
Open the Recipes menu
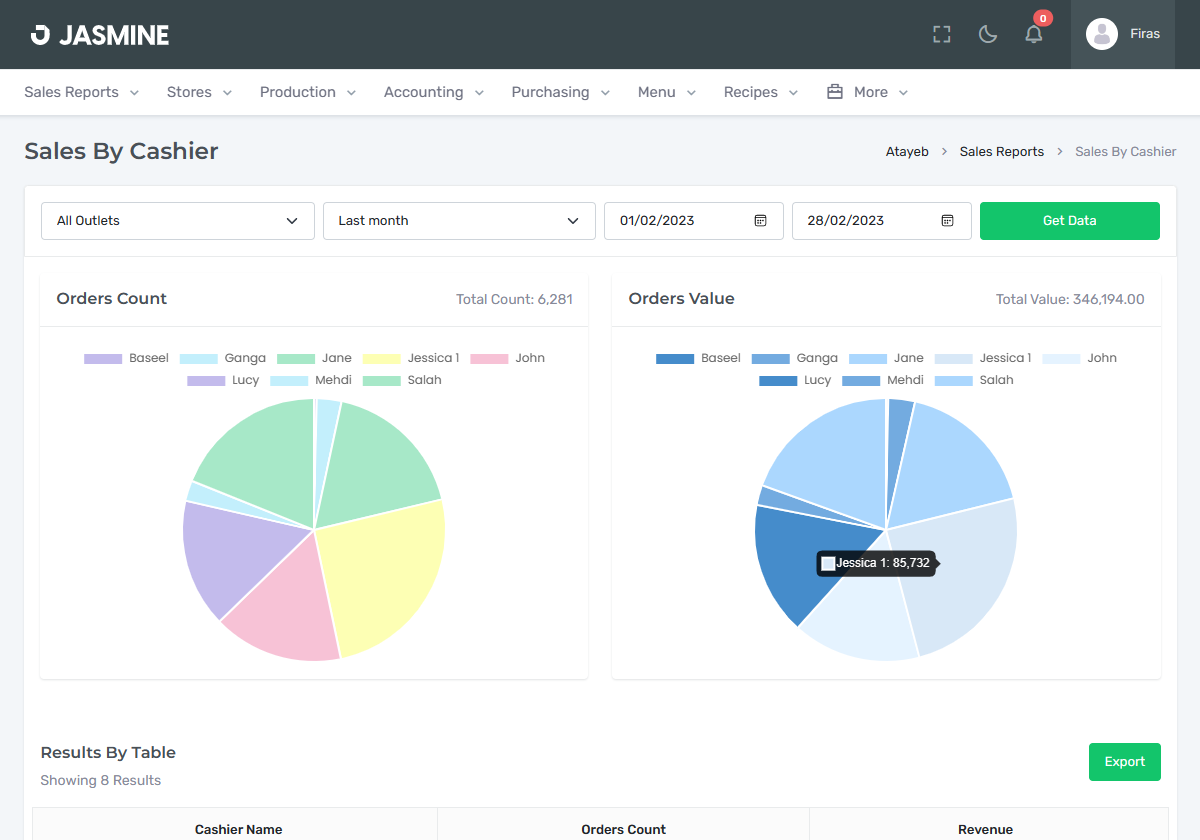click(760, 92)
